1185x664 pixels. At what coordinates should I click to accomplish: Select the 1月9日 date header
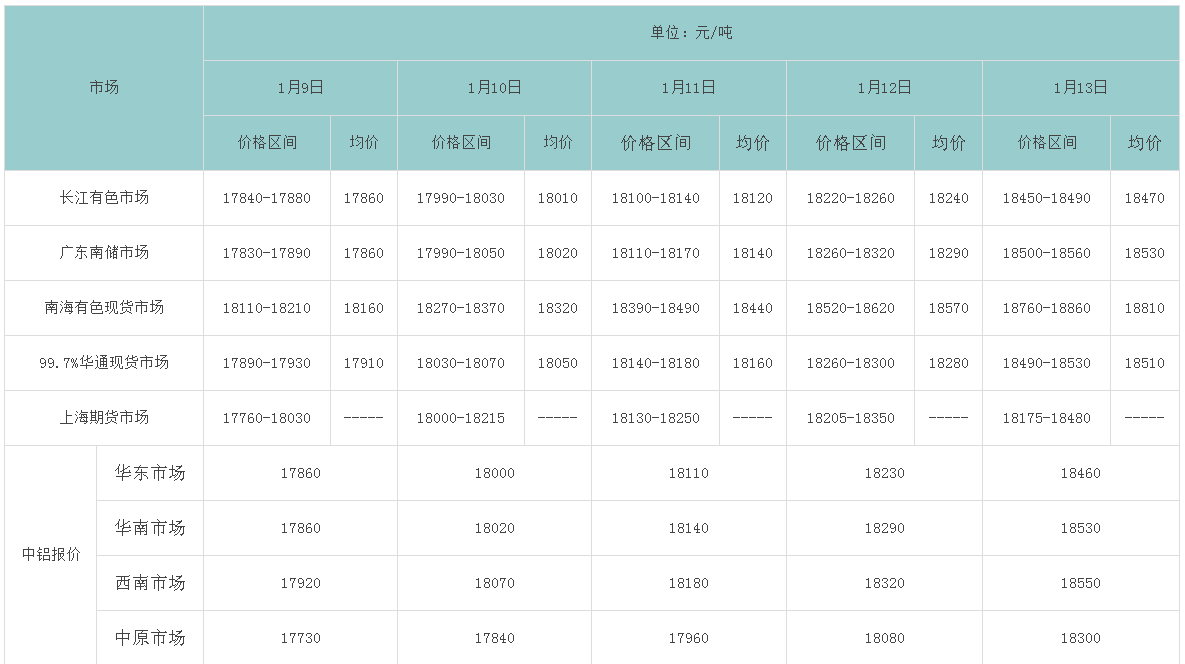point(300,88)
